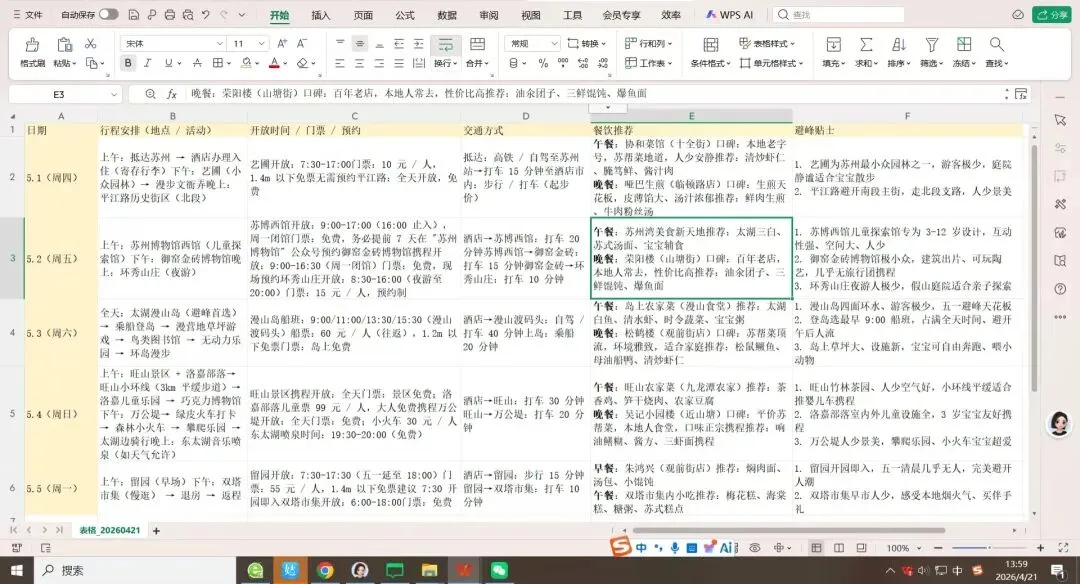This screenshot has height=584, width=1080.
Task: Click the thousands separator icon
Action: coord(563,63)
